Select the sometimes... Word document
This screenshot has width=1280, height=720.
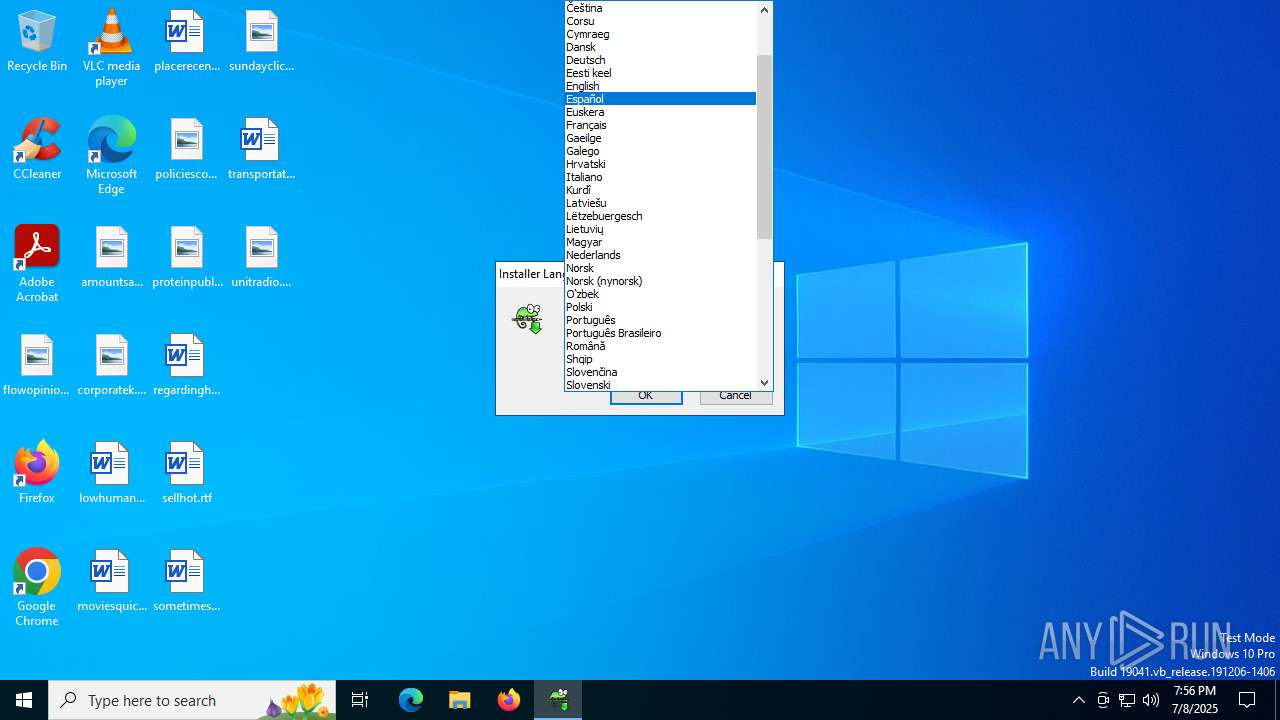(x=186, y=582)
